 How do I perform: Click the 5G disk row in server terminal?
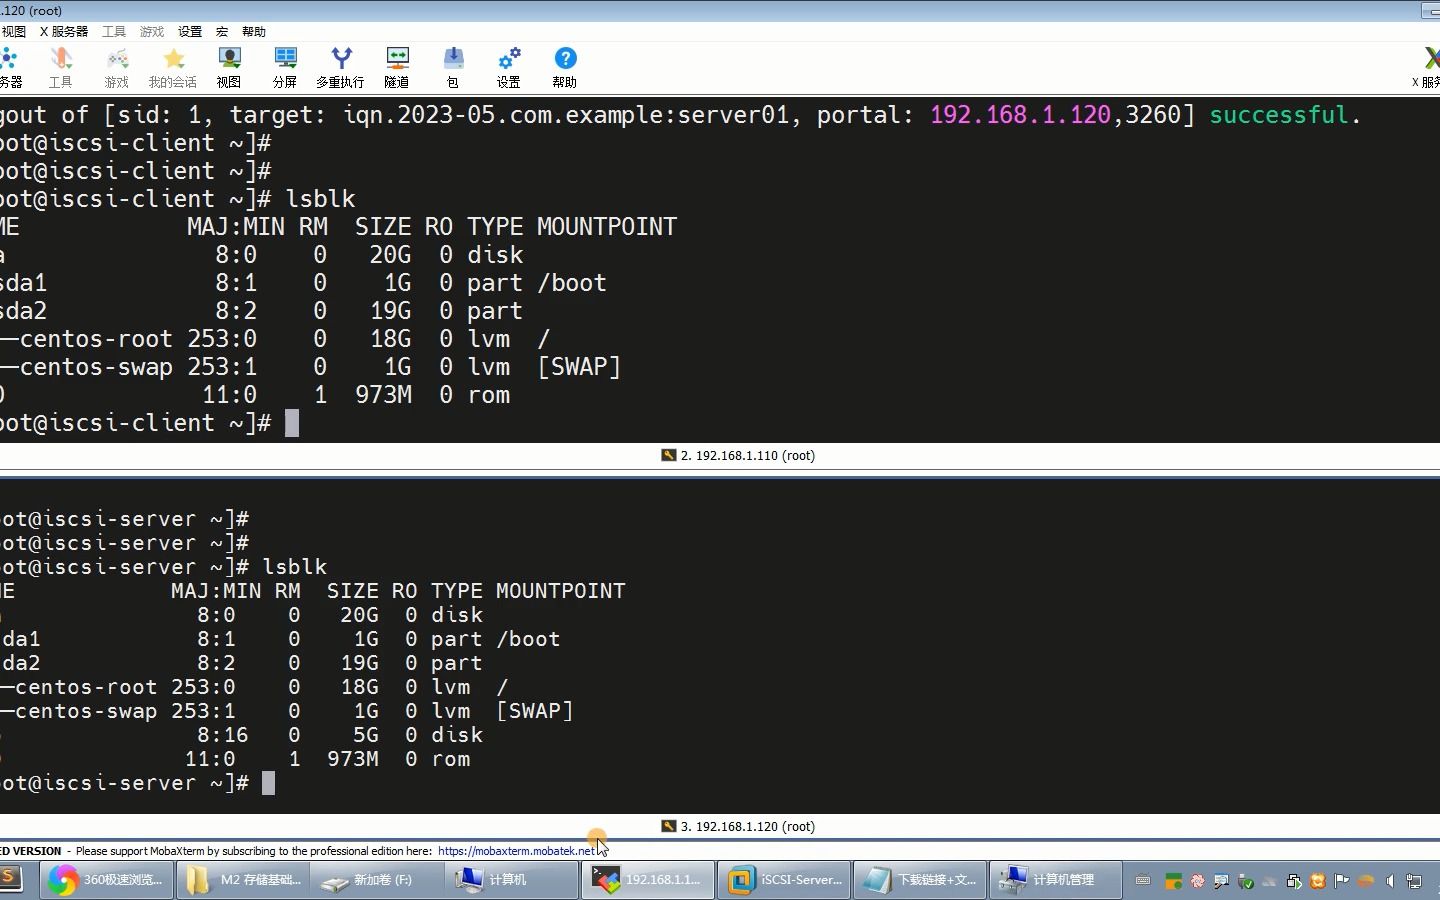241,735
